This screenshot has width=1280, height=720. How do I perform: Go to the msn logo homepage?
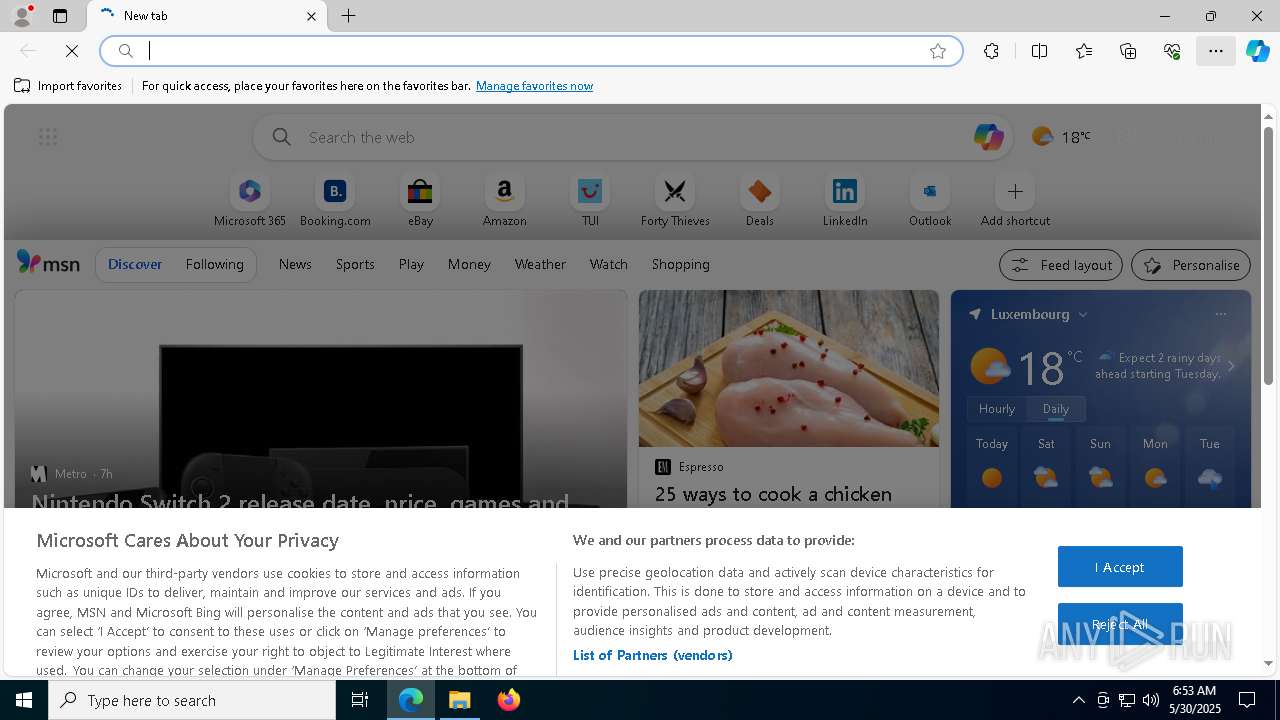[48, 263]
